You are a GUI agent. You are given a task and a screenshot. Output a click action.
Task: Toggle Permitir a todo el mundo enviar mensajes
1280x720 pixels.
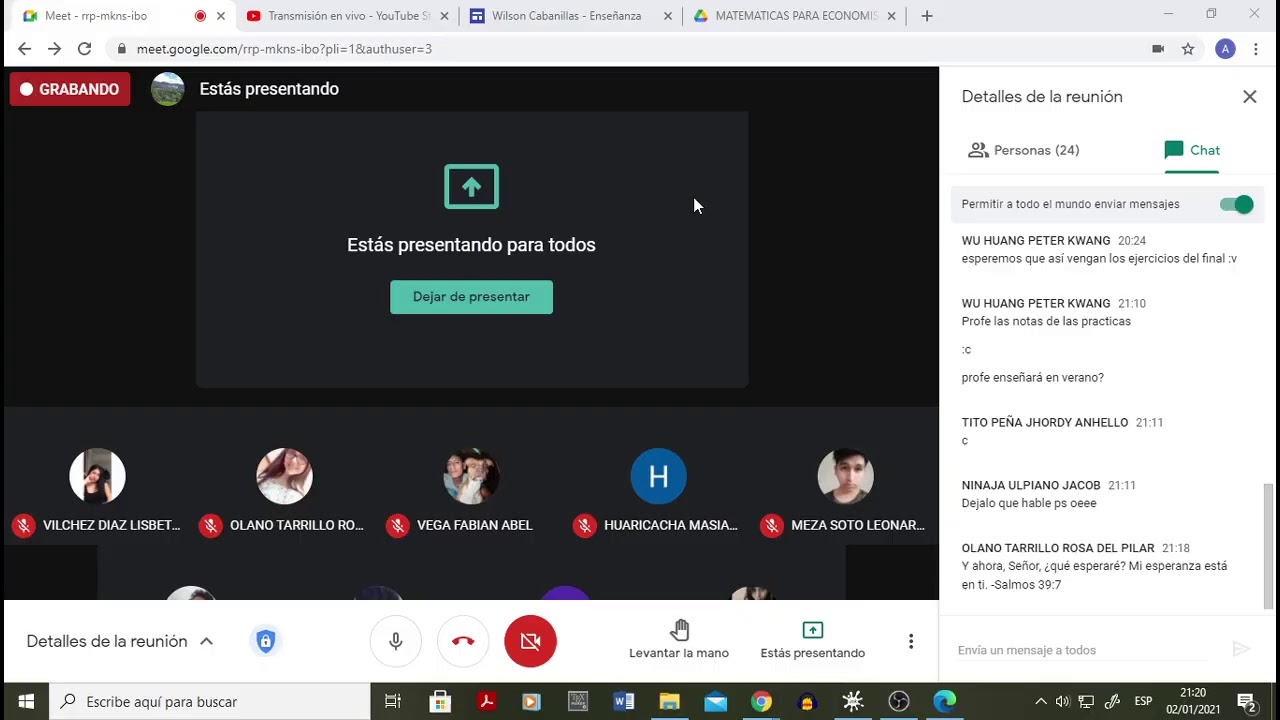(1237, 204)
